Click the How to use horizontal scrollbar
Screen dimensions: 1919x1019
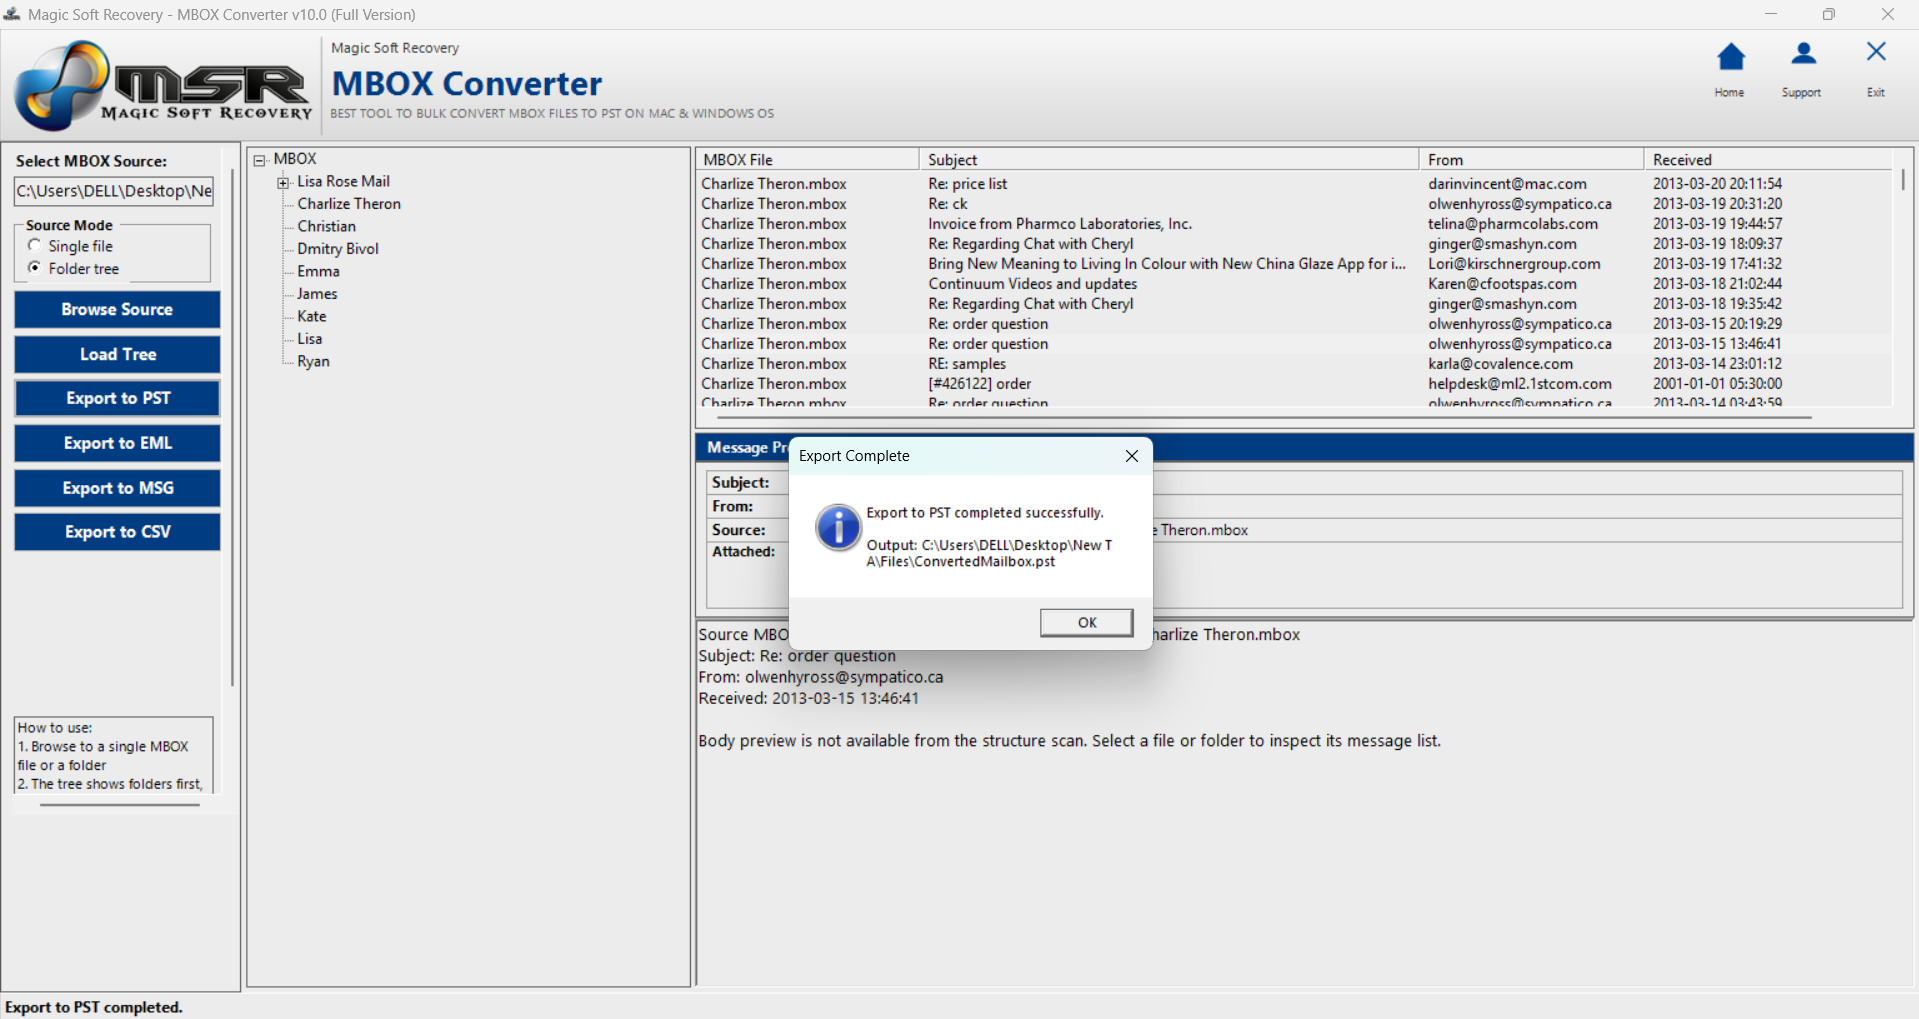(x=120, y=804)
